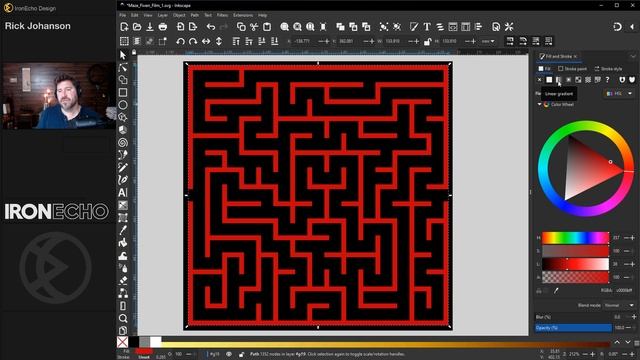Click the Cut scissors icon
The image size is (640, 360).
(x=254, y=27)
